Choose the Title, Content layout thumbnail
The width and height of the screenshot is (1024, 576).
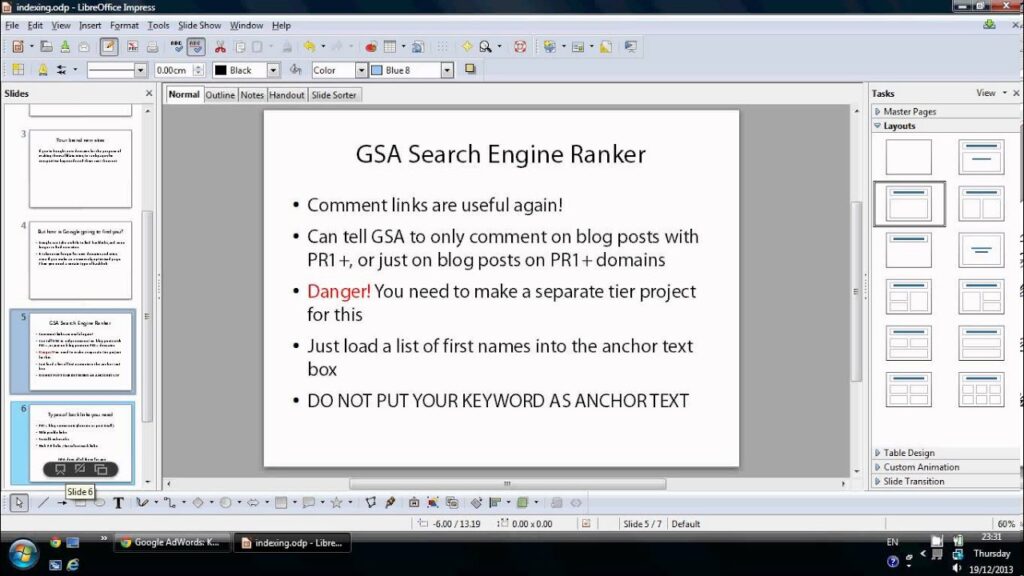click(908, 204)
